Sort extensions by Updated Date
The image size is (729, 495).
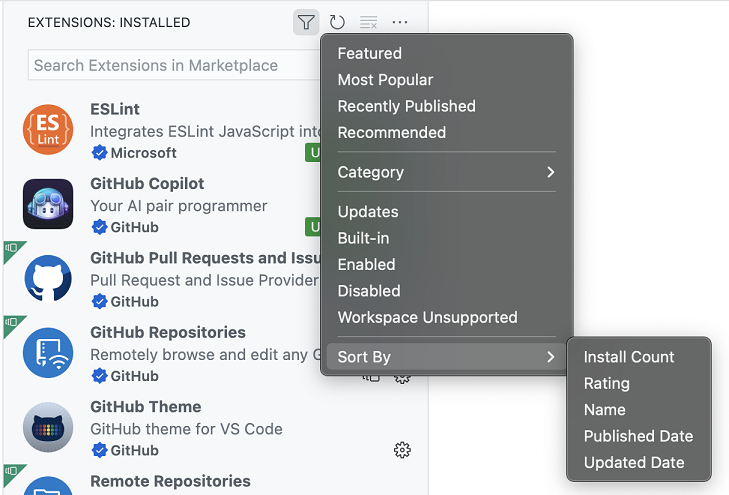coord(634,462)
